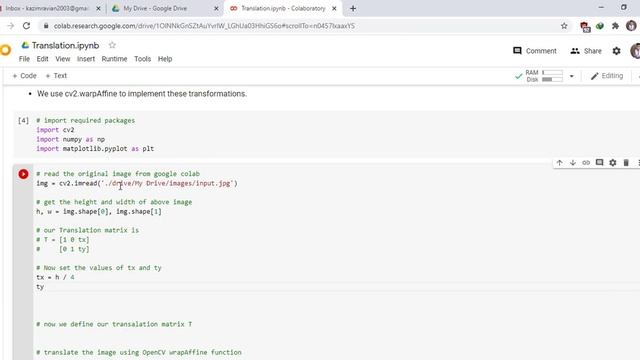Open the Tools menu
Viewport: 640px width, 360px height.
tap(142, 59)
